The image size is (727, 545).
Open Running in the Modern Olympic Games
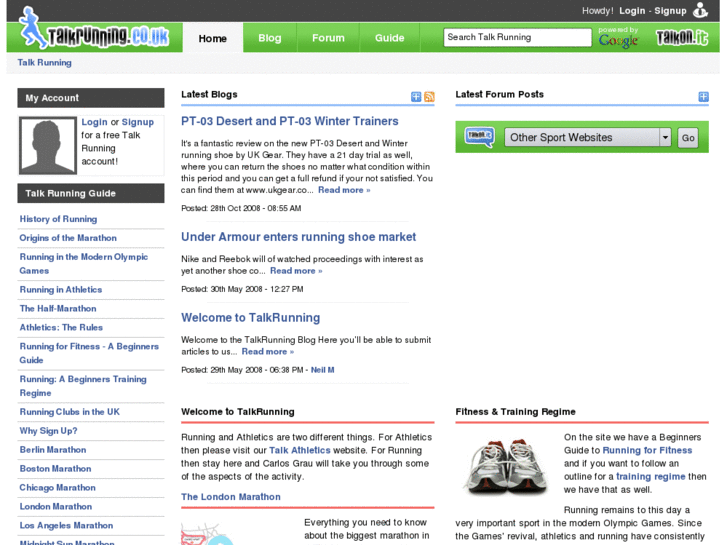point(83,263)
